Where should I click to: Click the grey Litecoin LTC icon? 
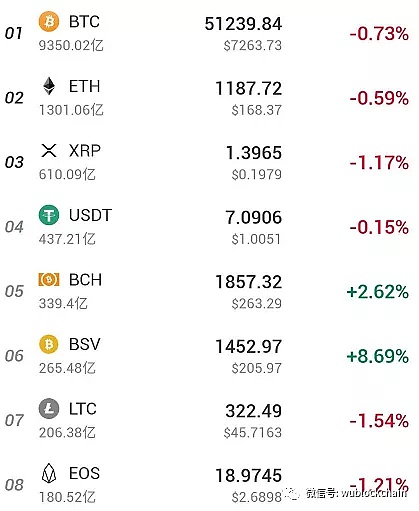click(49, 408)
